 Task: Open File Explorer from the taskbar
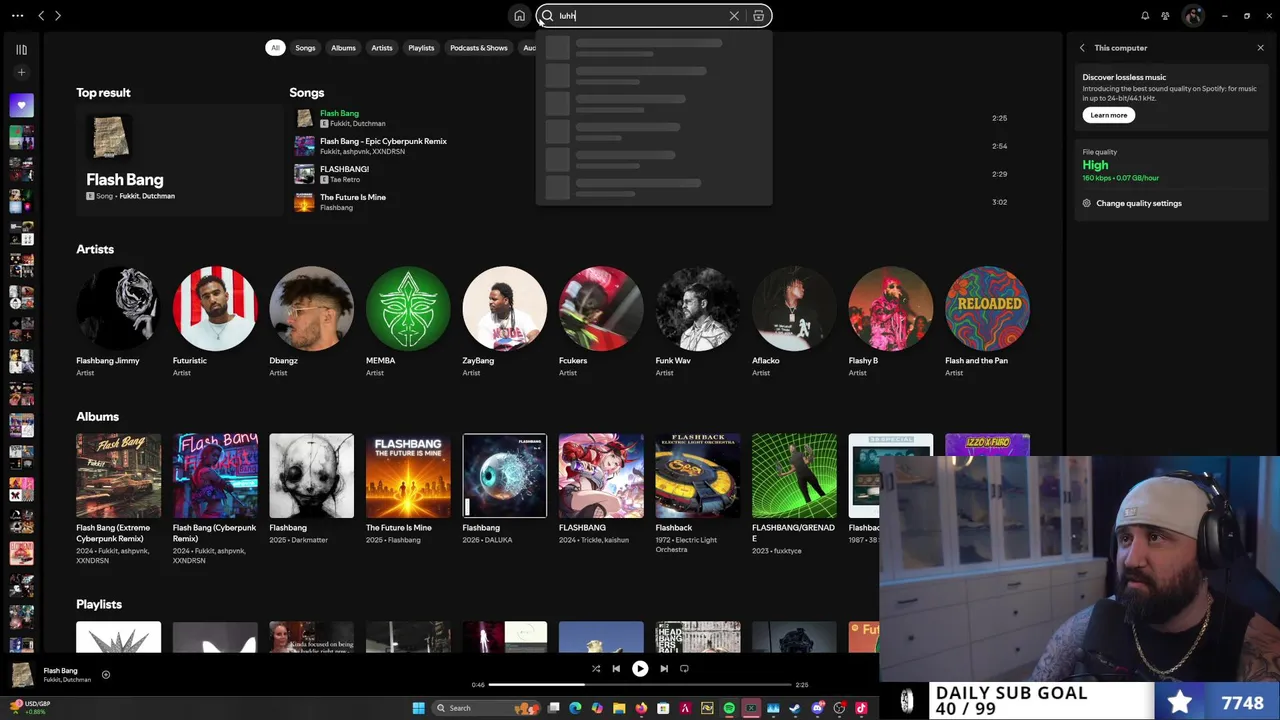click(x=619, y=708)
